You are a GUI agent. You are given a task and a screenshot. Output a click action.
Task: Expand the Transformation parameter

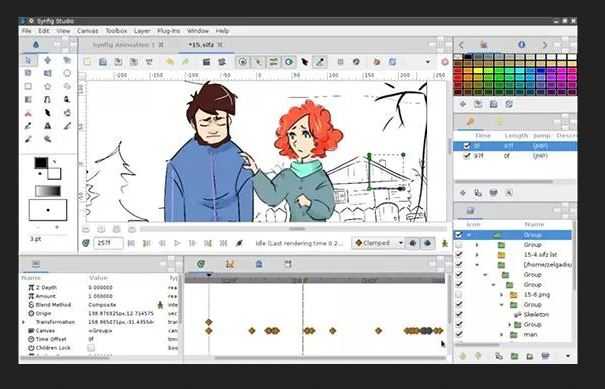click(x=24, y=322)
